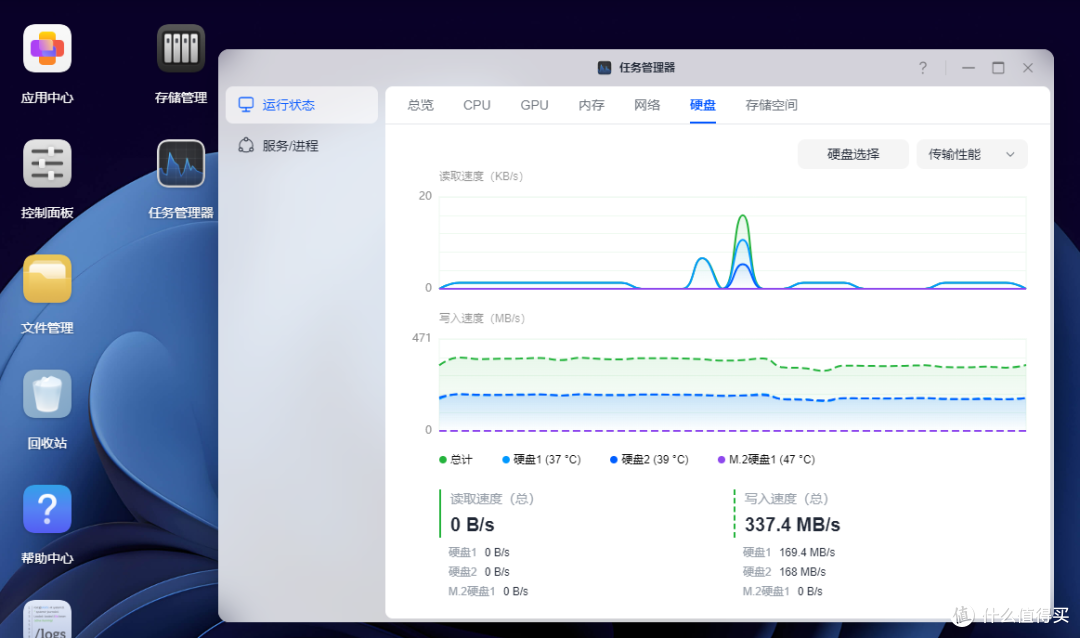Switch to the GPU tab
Screen dimensions: 1080x638
tap(534, 105)
